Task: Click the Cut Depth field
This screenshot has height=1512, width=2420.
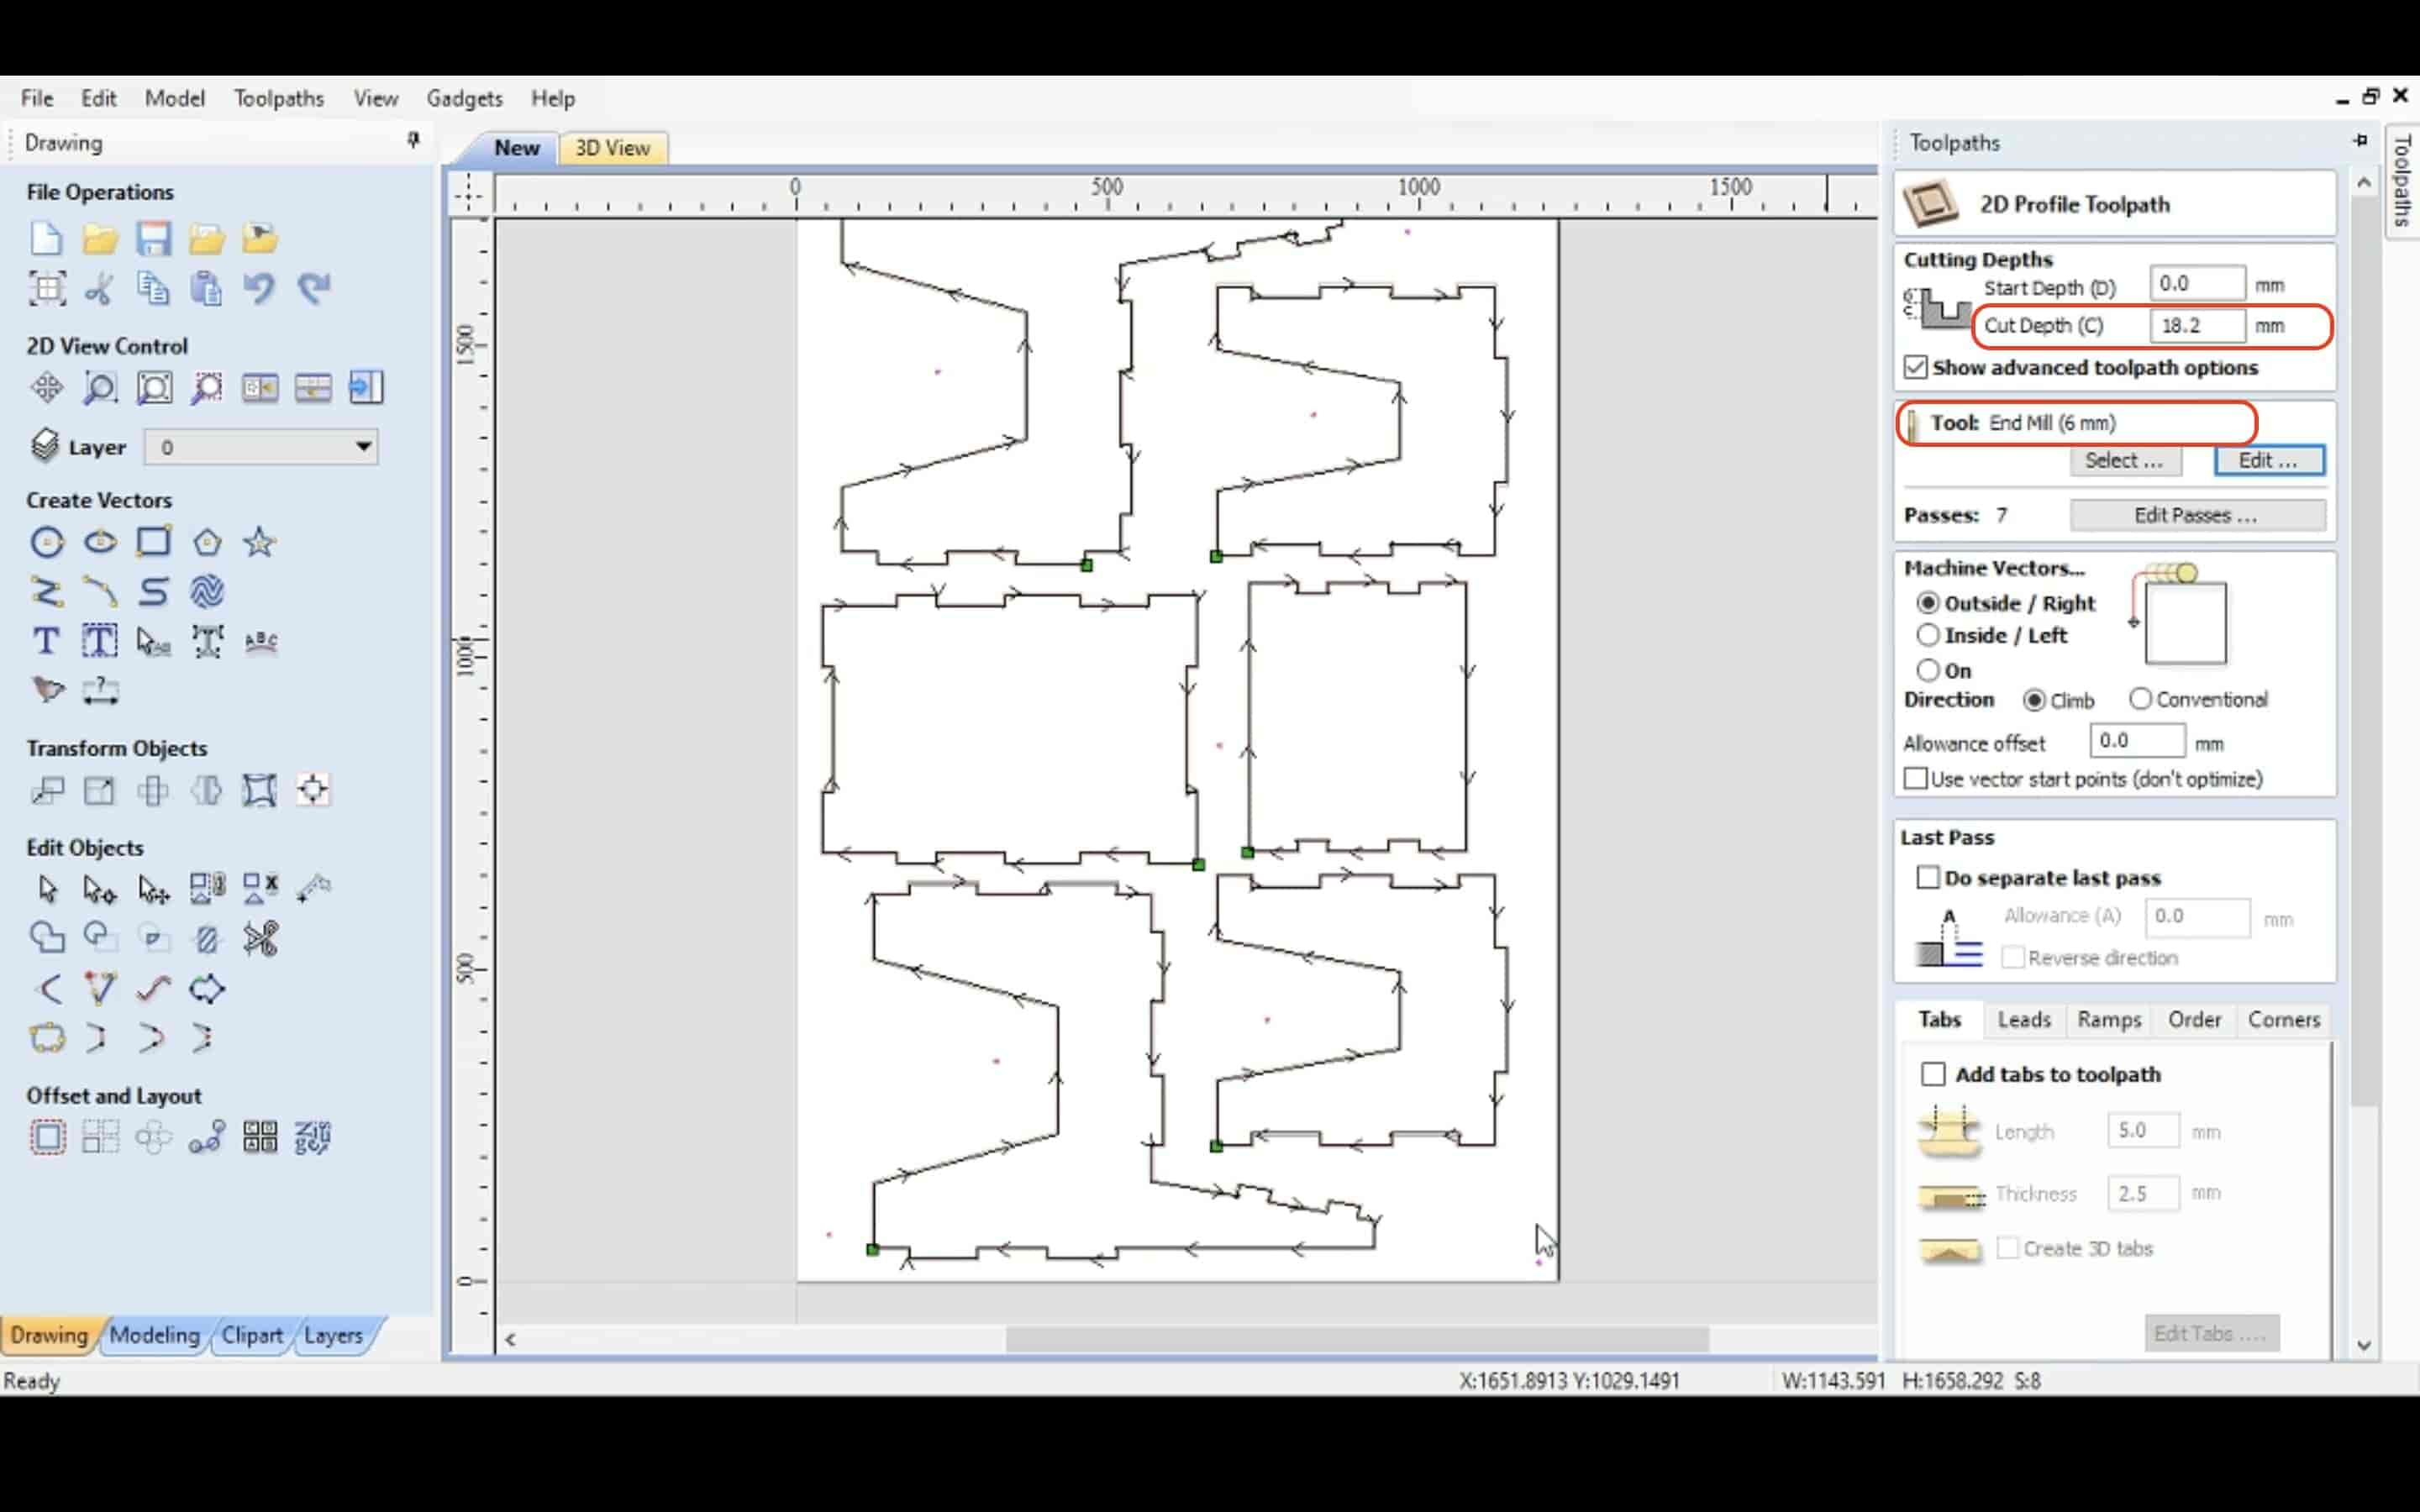Action: [2197, 325]
